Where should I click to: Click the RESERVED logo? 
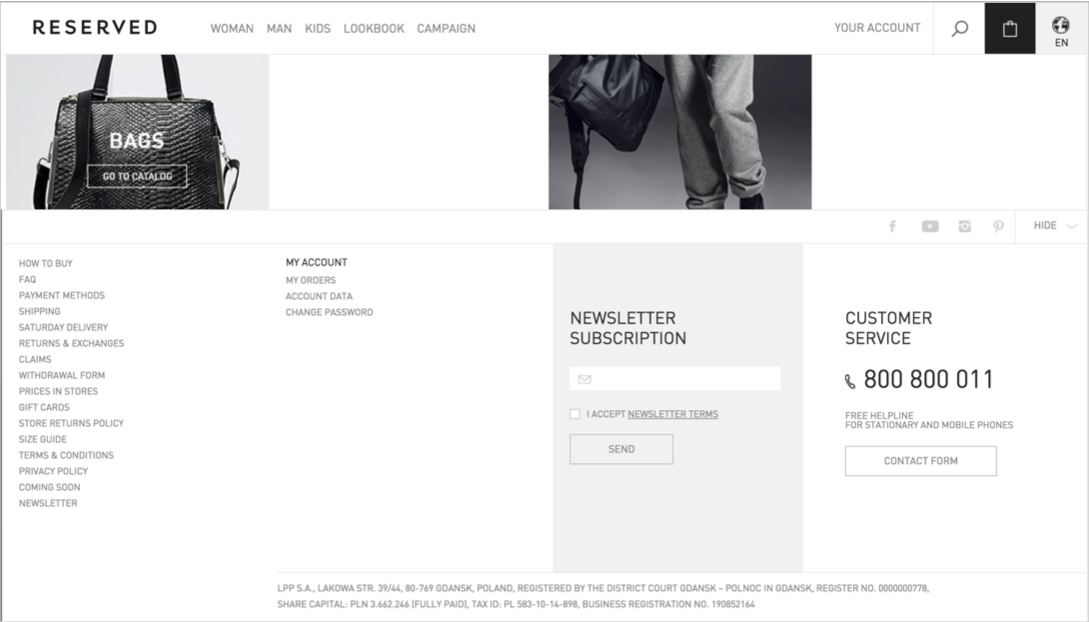tap(95, 28)
